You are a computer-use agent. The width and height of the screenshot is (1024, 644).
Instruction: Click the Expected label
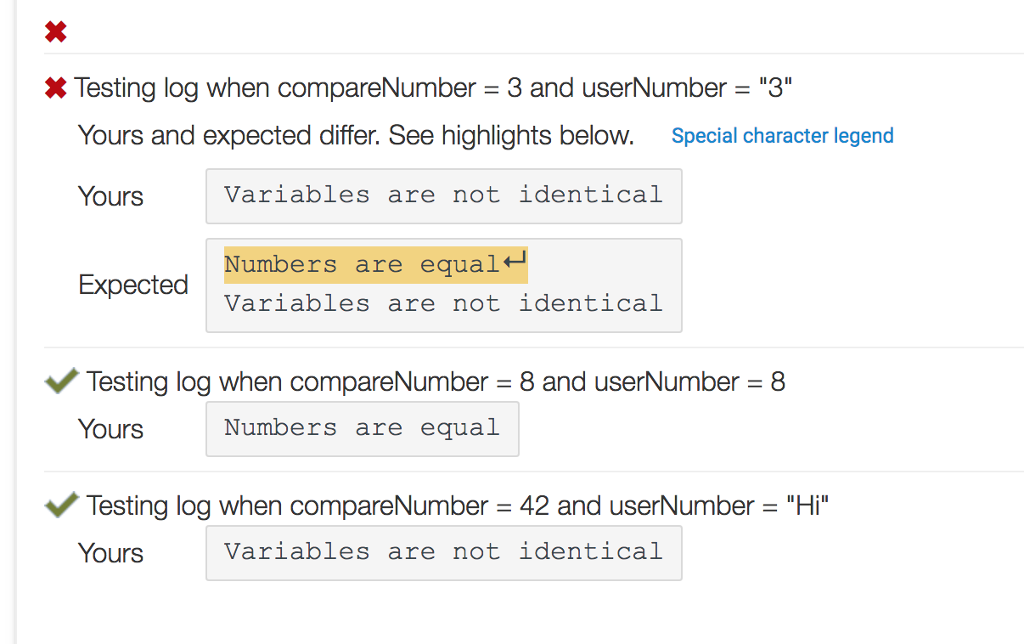tap(133, 285)
